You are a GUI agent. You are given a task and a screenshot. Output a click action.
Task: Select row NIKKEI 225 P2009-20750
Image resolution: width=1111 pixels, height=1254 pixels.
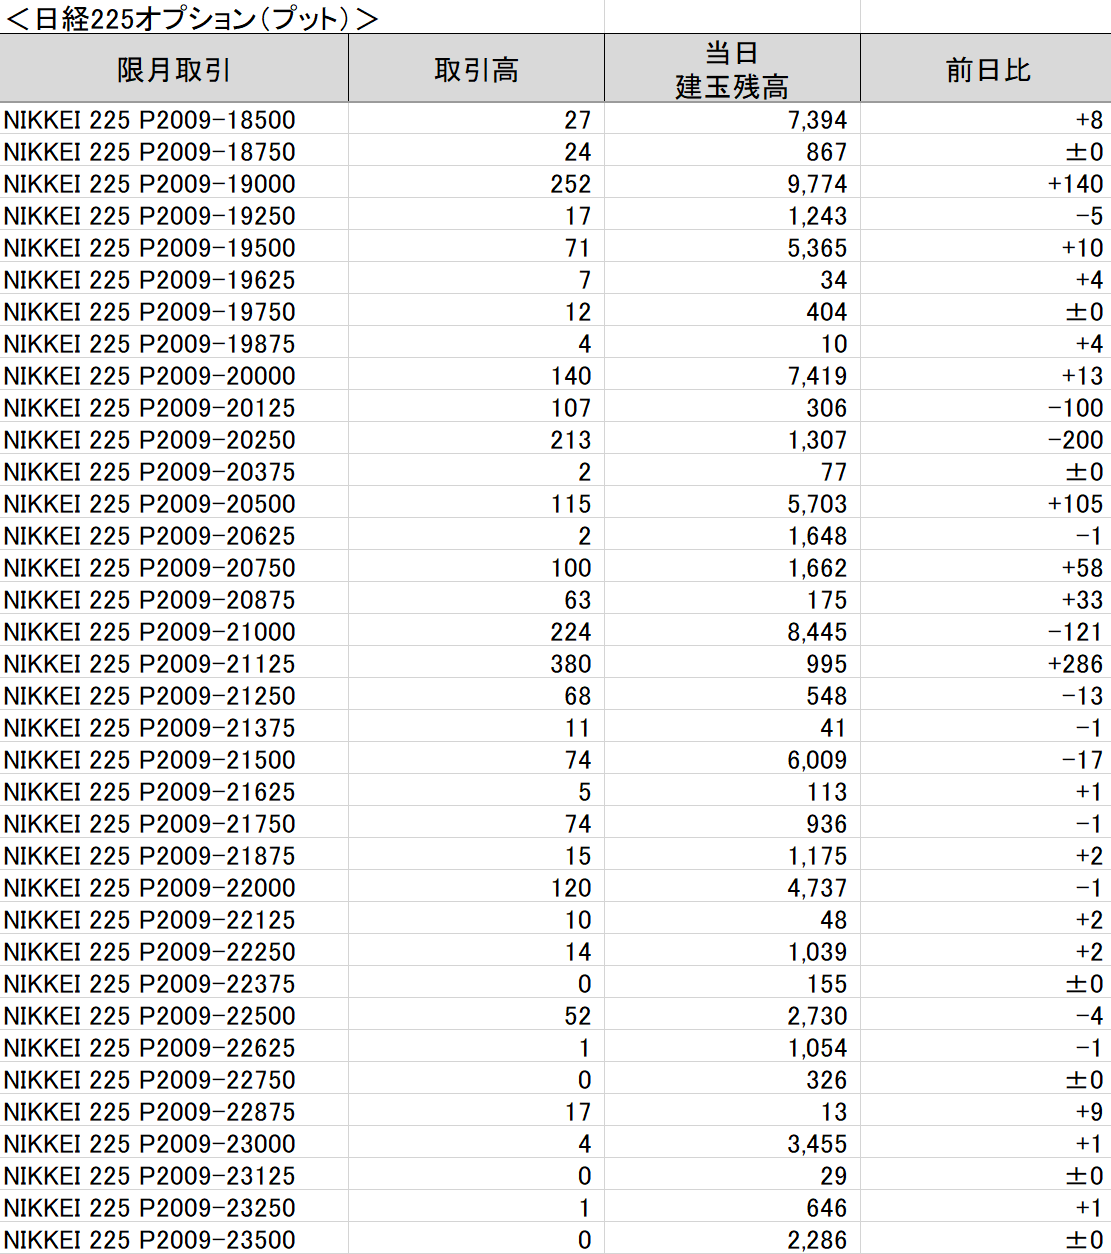point(555,567)
